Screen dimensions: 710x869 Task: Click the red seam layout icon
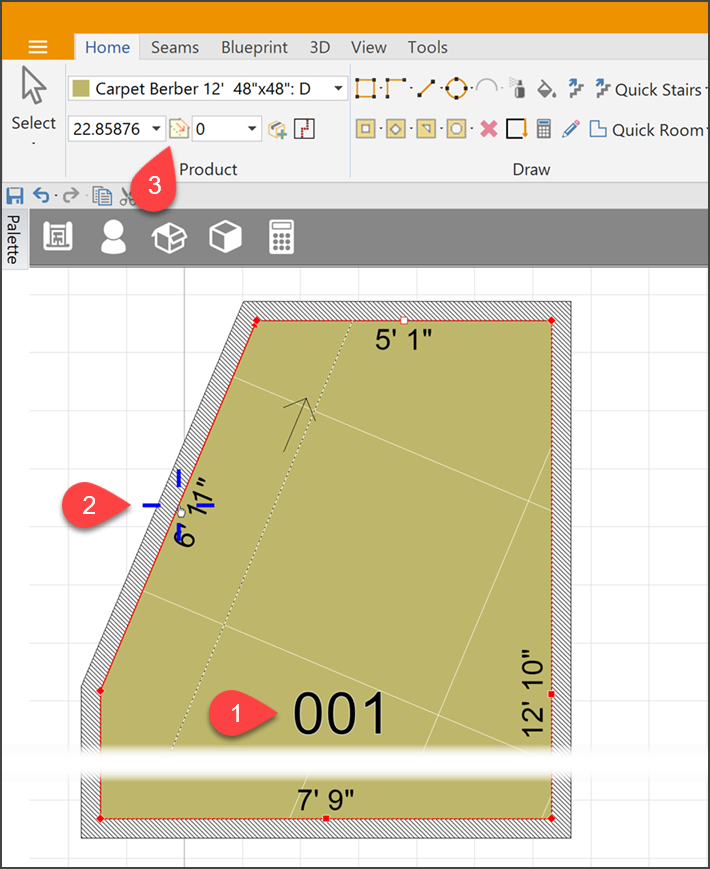coord(304,129)
